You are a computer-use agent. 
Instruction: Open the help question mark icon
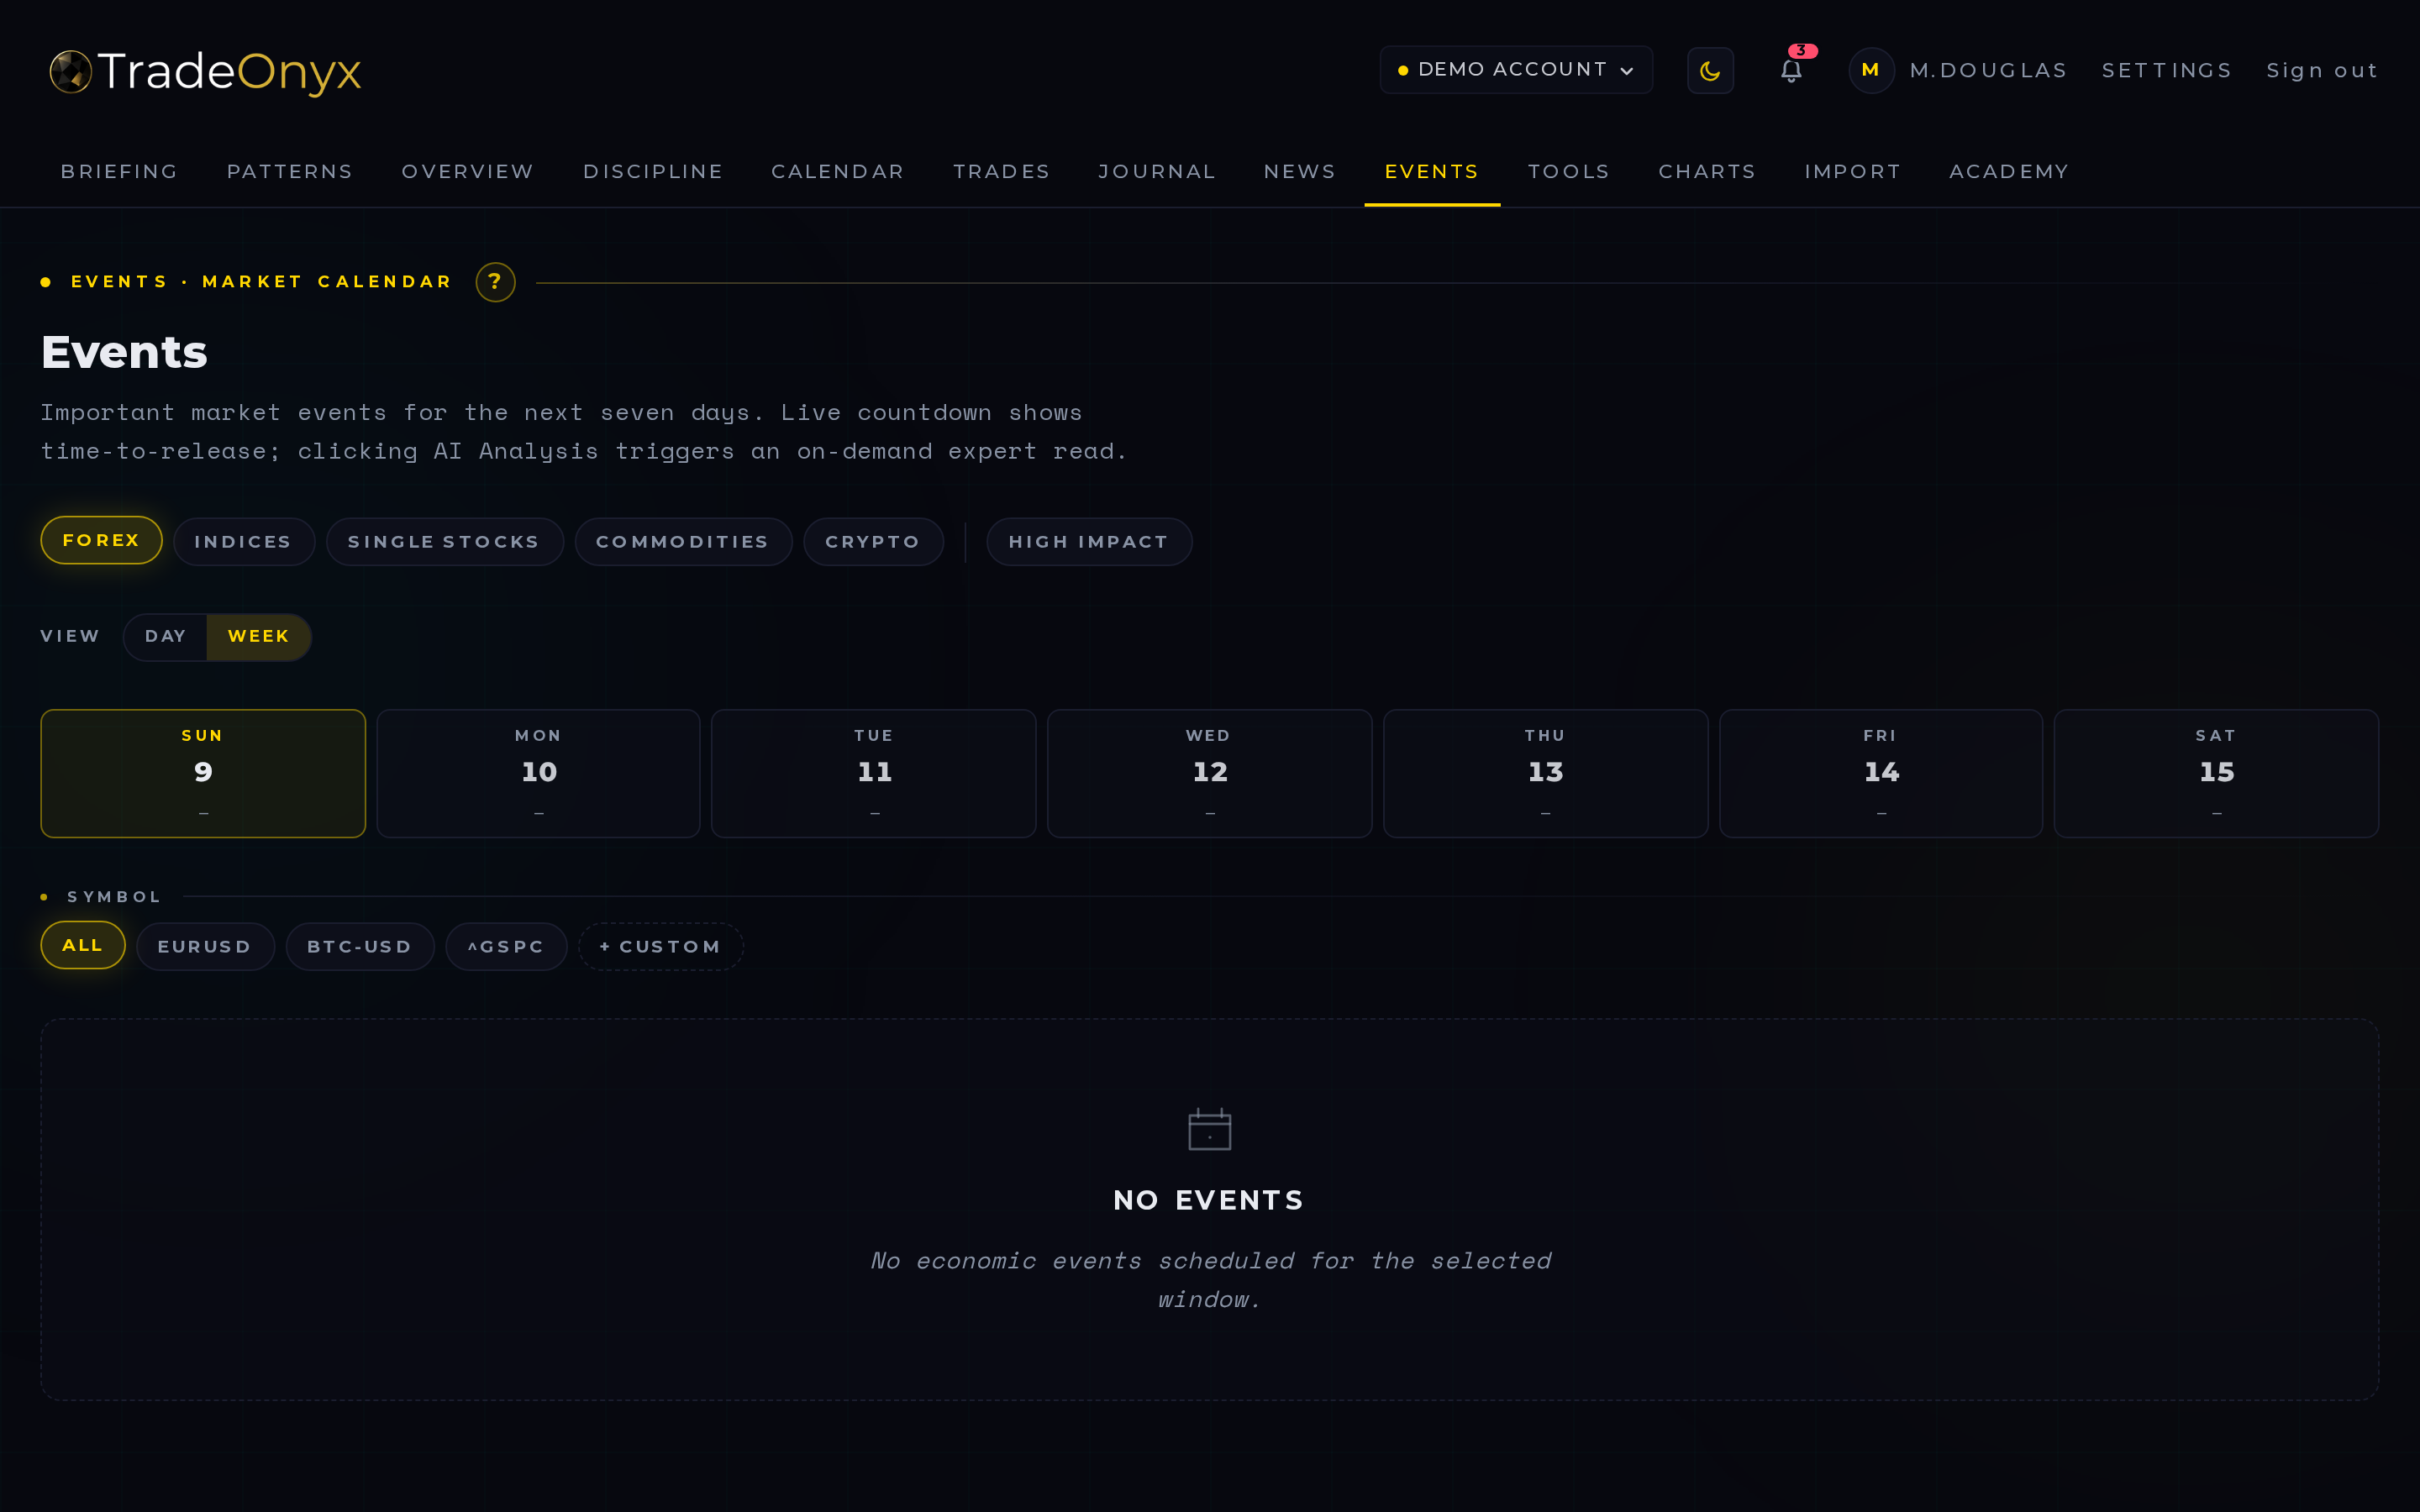coord(495,282)
